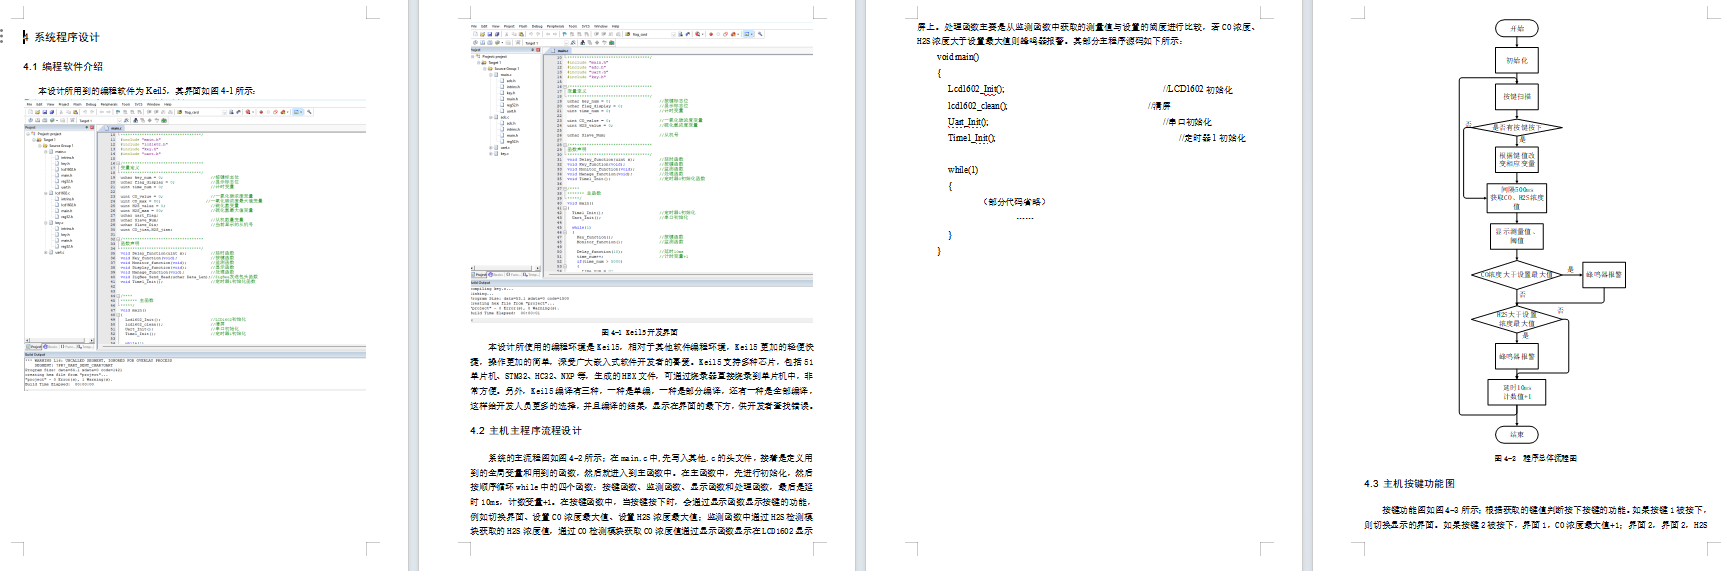
Task: Click the 显示测量值、阈值 flowchart box
Action: pos(1517,236)
